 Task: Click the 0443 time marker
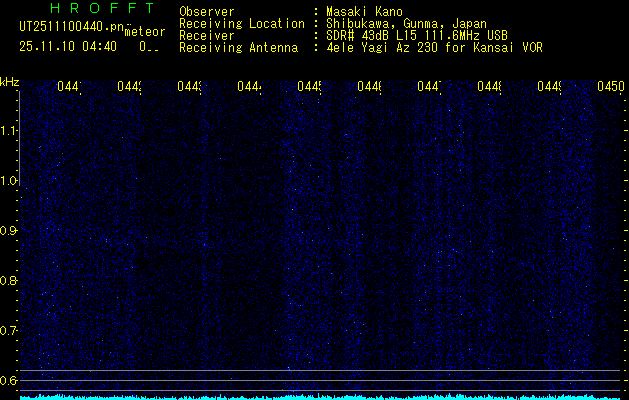[189, 86]
